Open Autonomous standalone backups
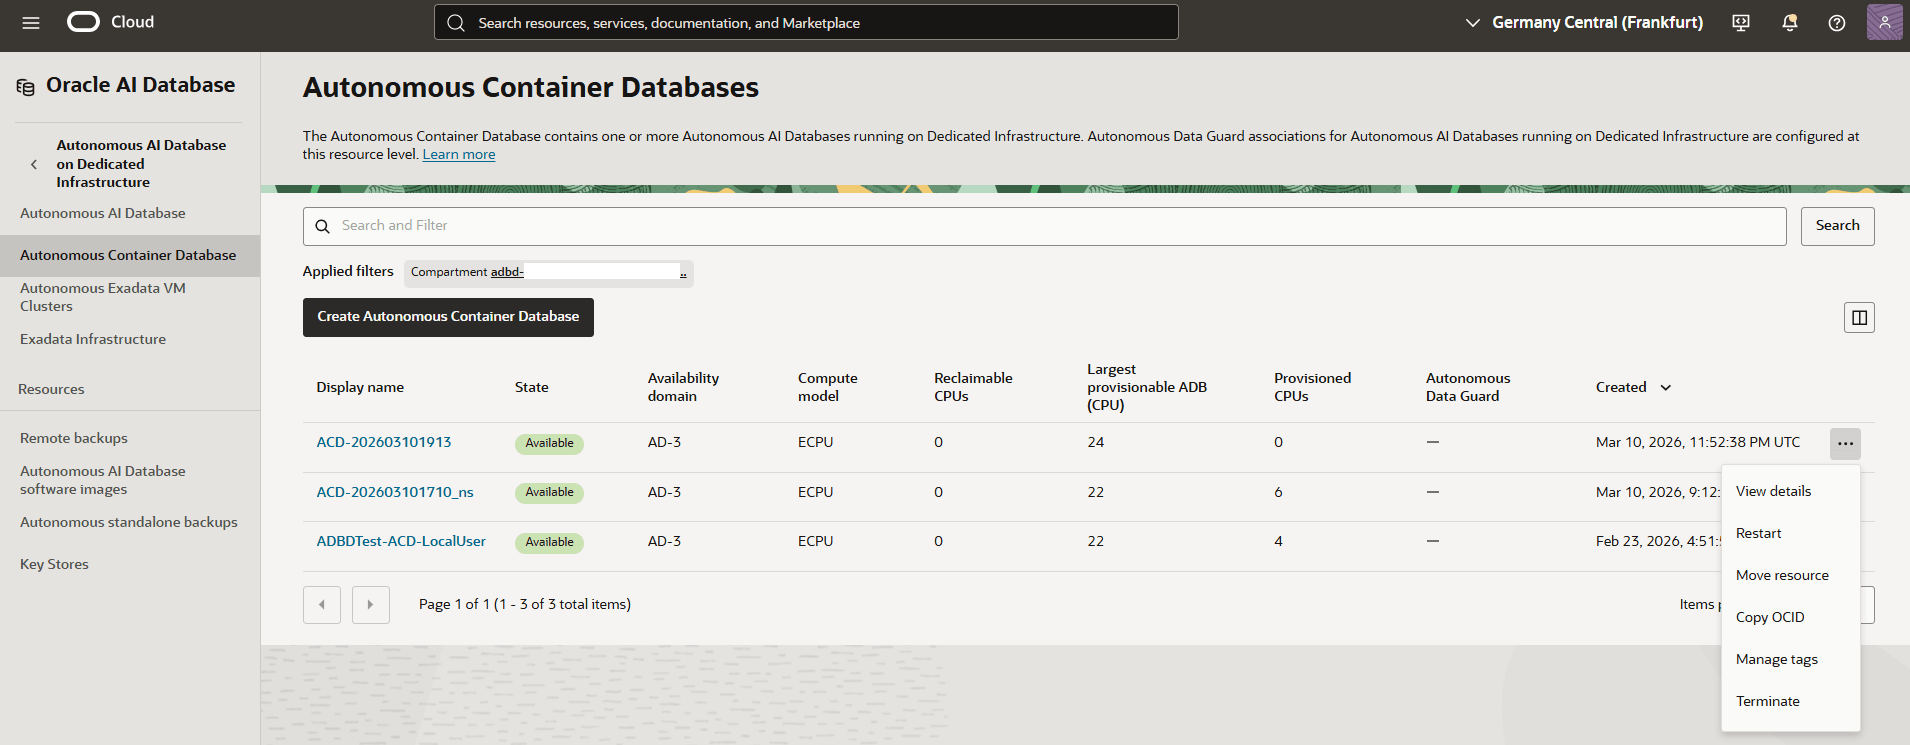The width and height of the screenshot is (1910, 745). click(x=129, y=522)
